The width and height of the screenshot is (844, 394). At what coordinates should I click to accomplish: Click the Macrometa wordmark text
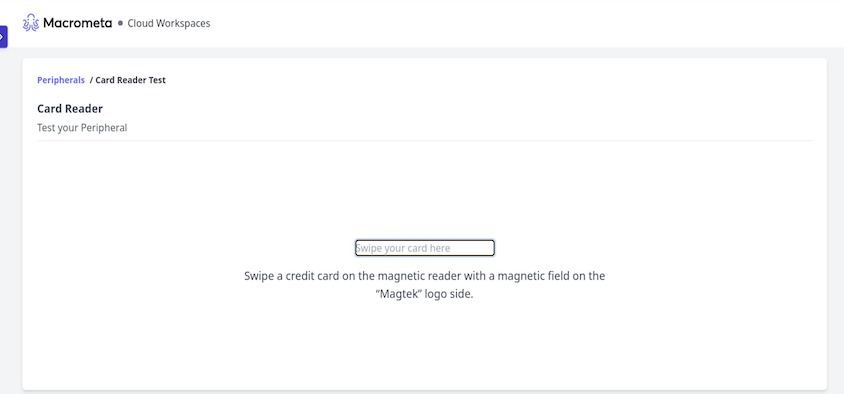[x=78, y=23]
